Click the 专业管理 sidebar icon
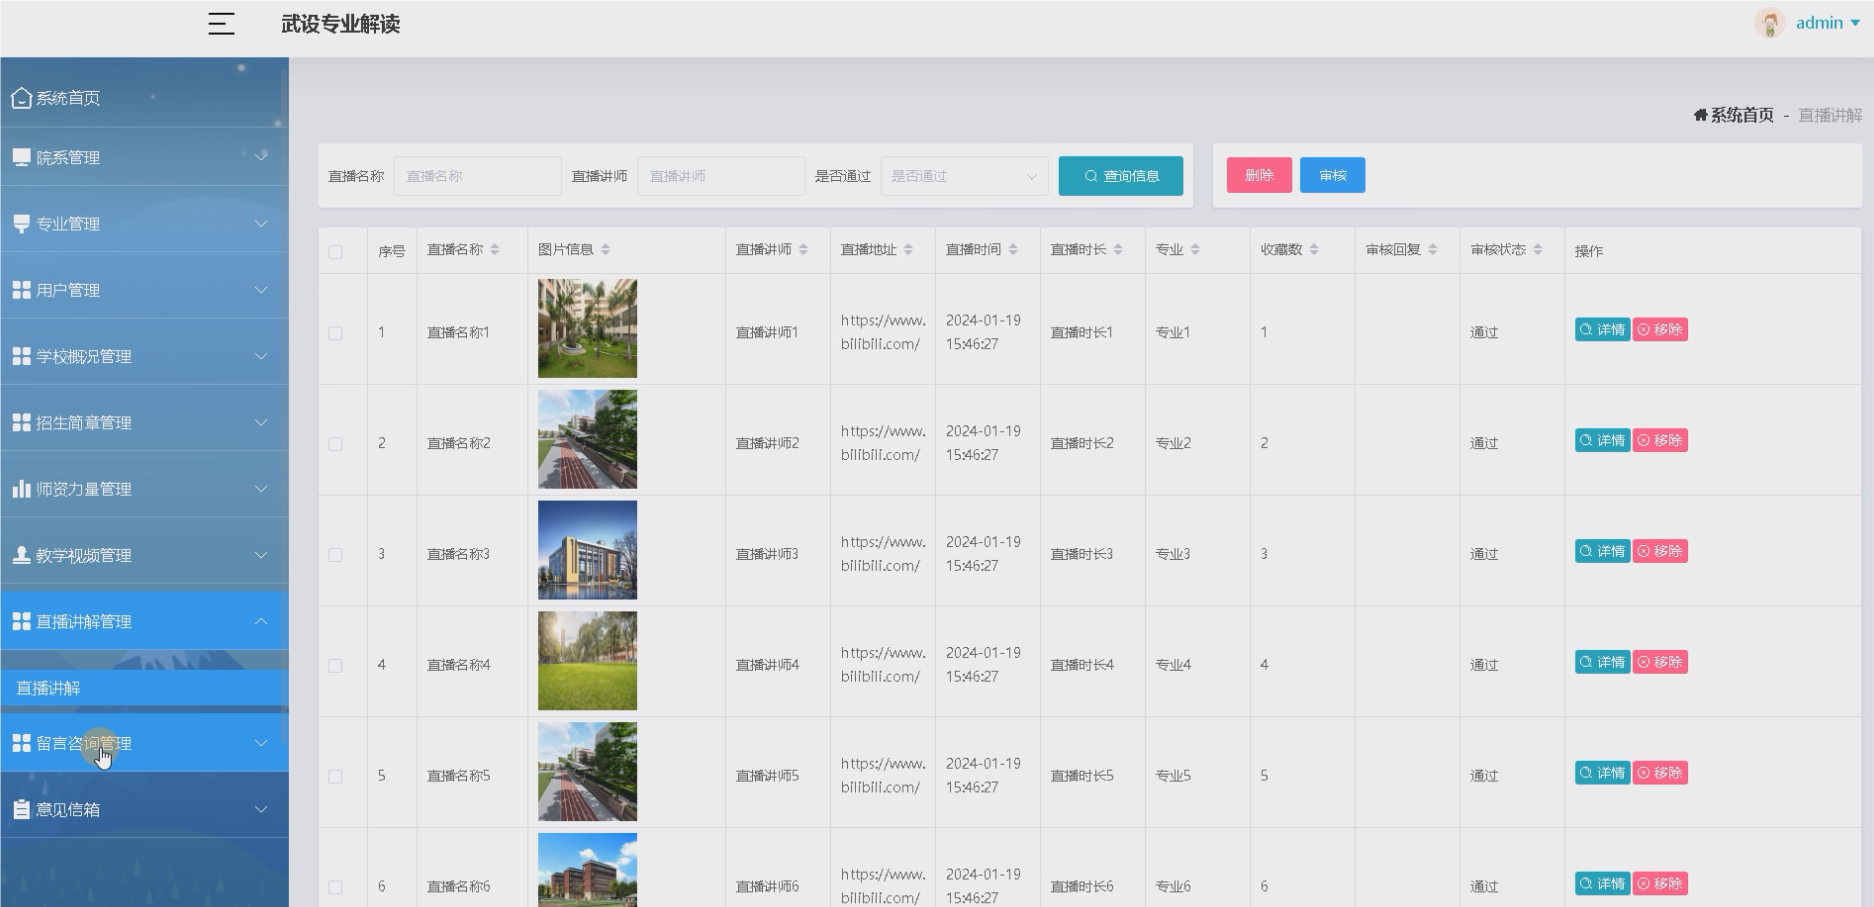The width and height of the screenshot is (1874, 907). click(x=21, y=223)
